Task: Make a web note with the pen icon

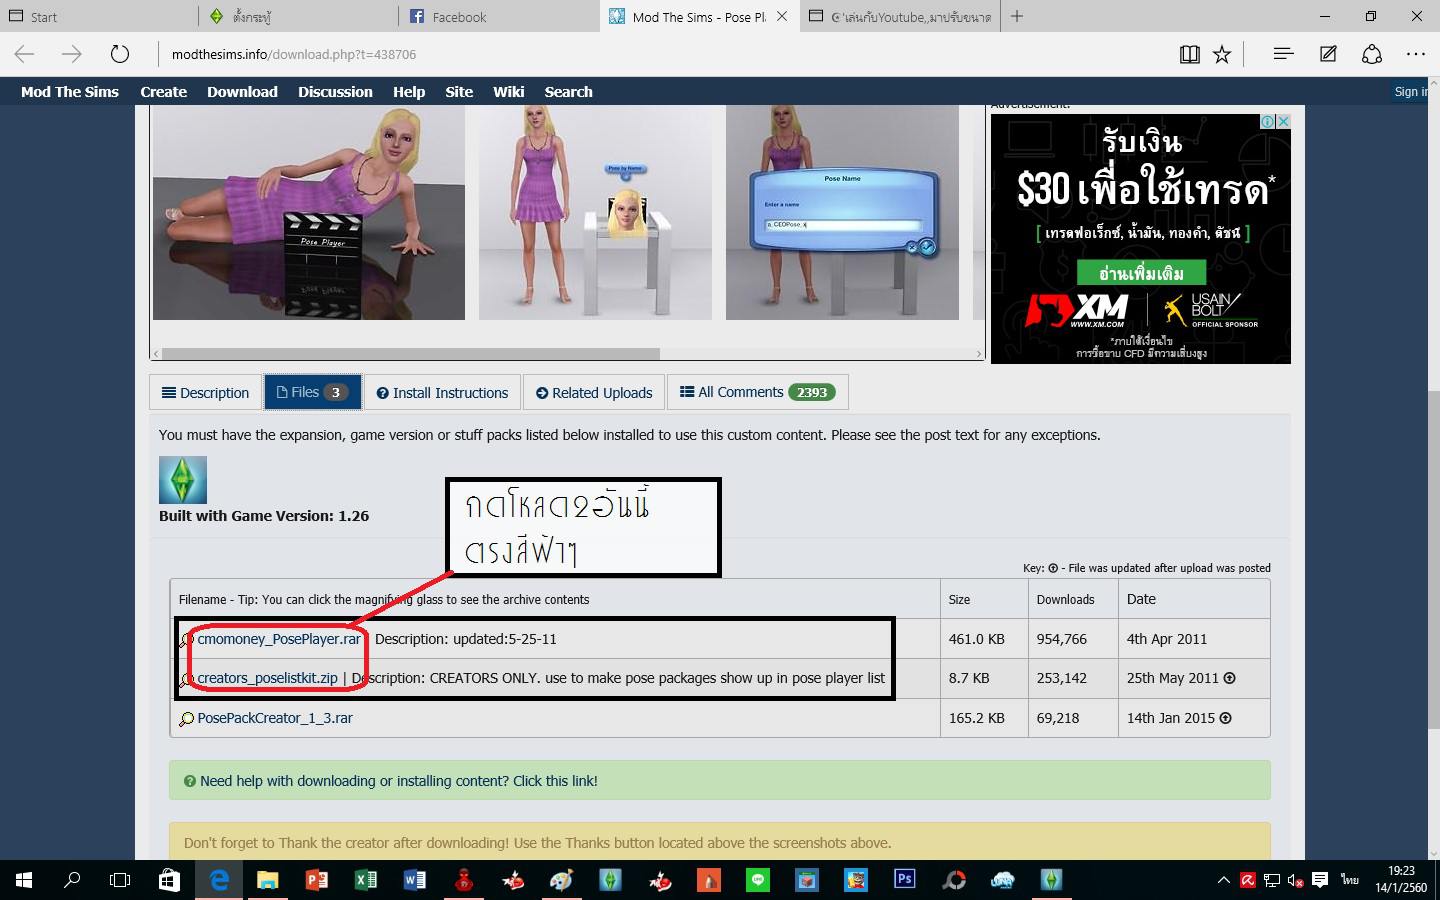Action: 1328,54
